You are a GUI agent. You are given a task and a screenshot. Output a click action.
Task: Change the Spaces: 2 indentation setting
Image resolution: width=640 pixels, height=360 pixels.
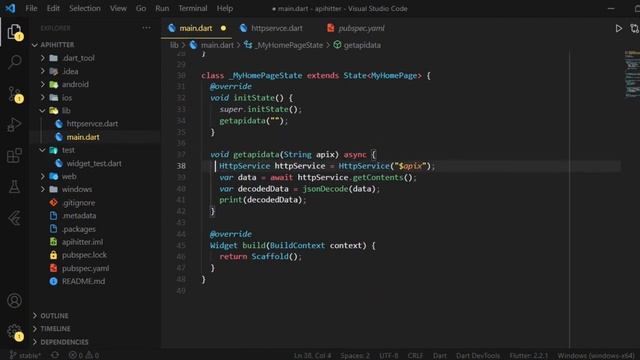(355, 356)
